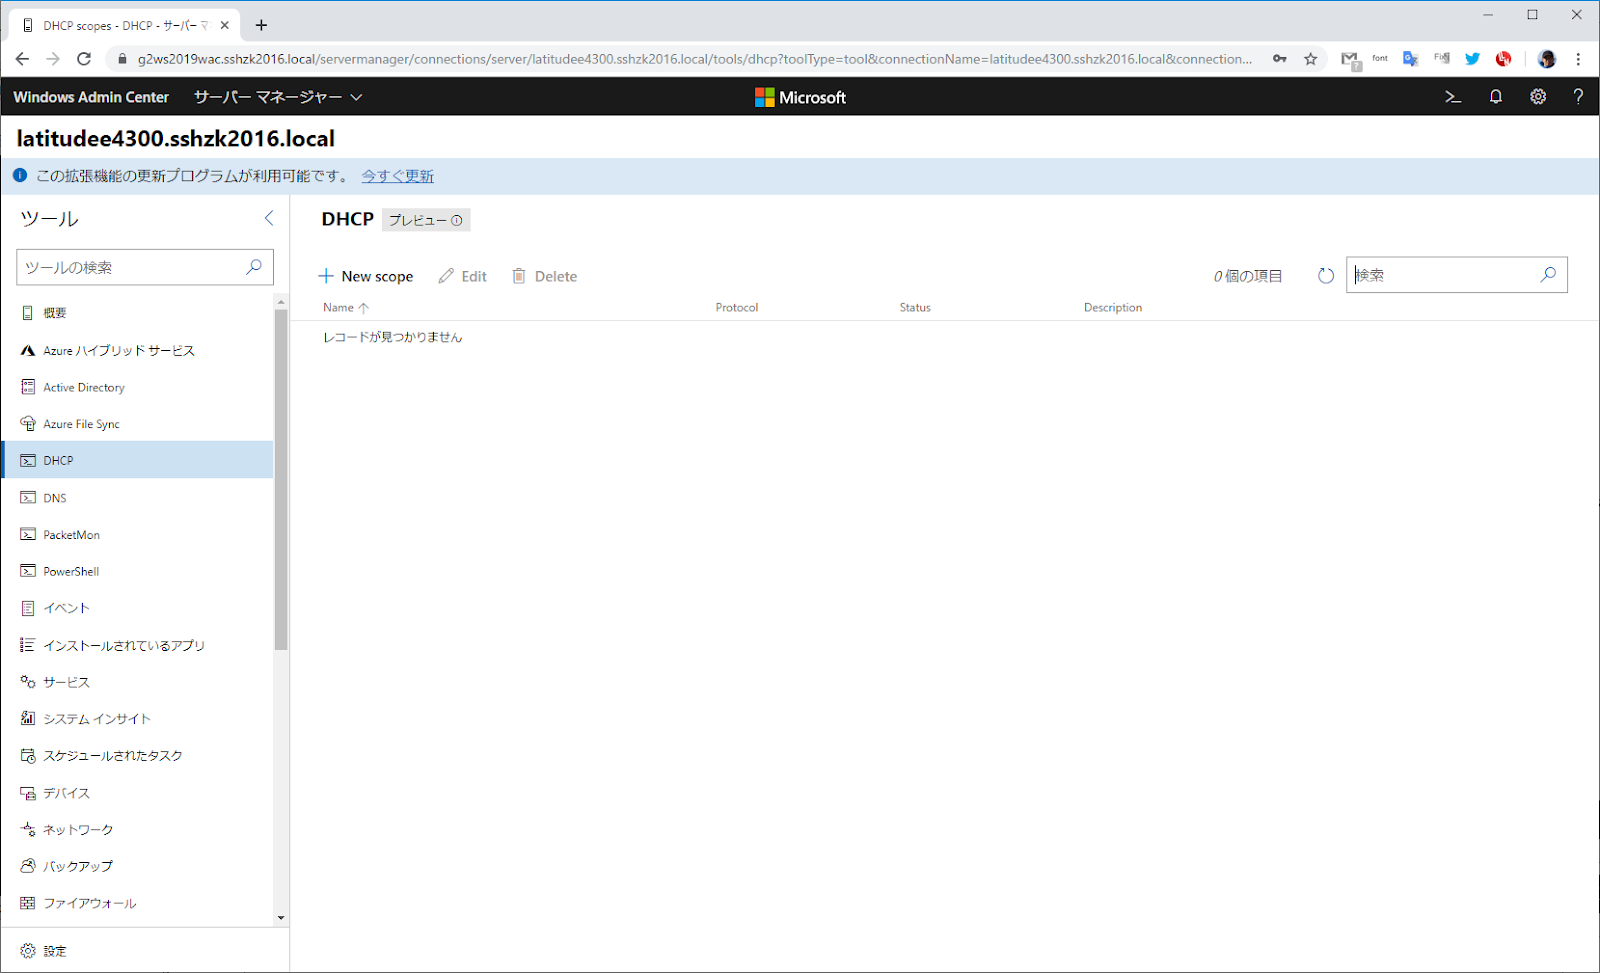The width and height of the screenshot is (1600, 973).
Task: Open the Azure File Sync tool
Action: [80, 423]
